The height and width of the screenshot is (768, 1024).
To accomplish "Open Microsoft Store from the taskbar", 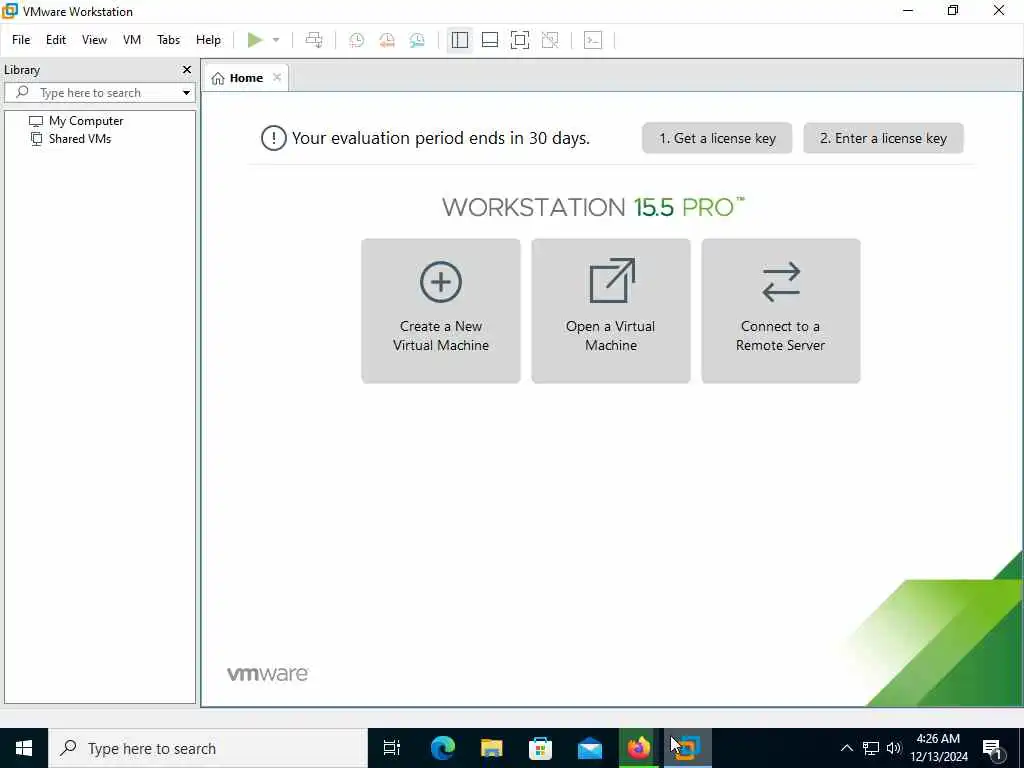I will pos(540,748).
